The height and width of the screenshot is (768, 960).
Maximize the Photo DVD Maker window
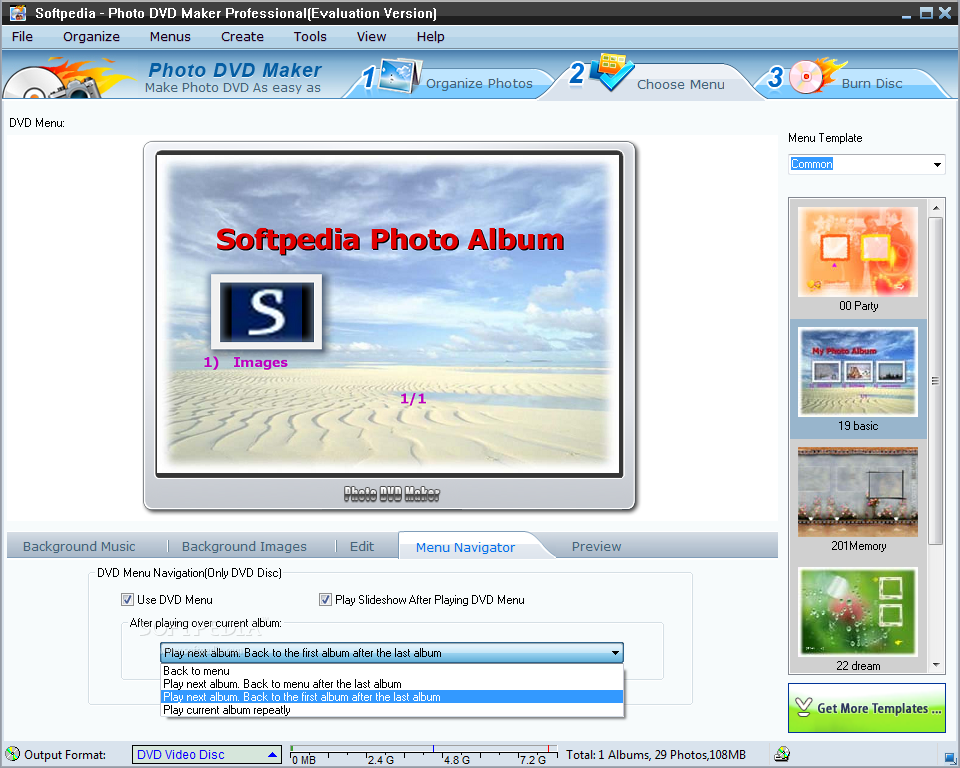pyautogui.click(x=926, y=13)
